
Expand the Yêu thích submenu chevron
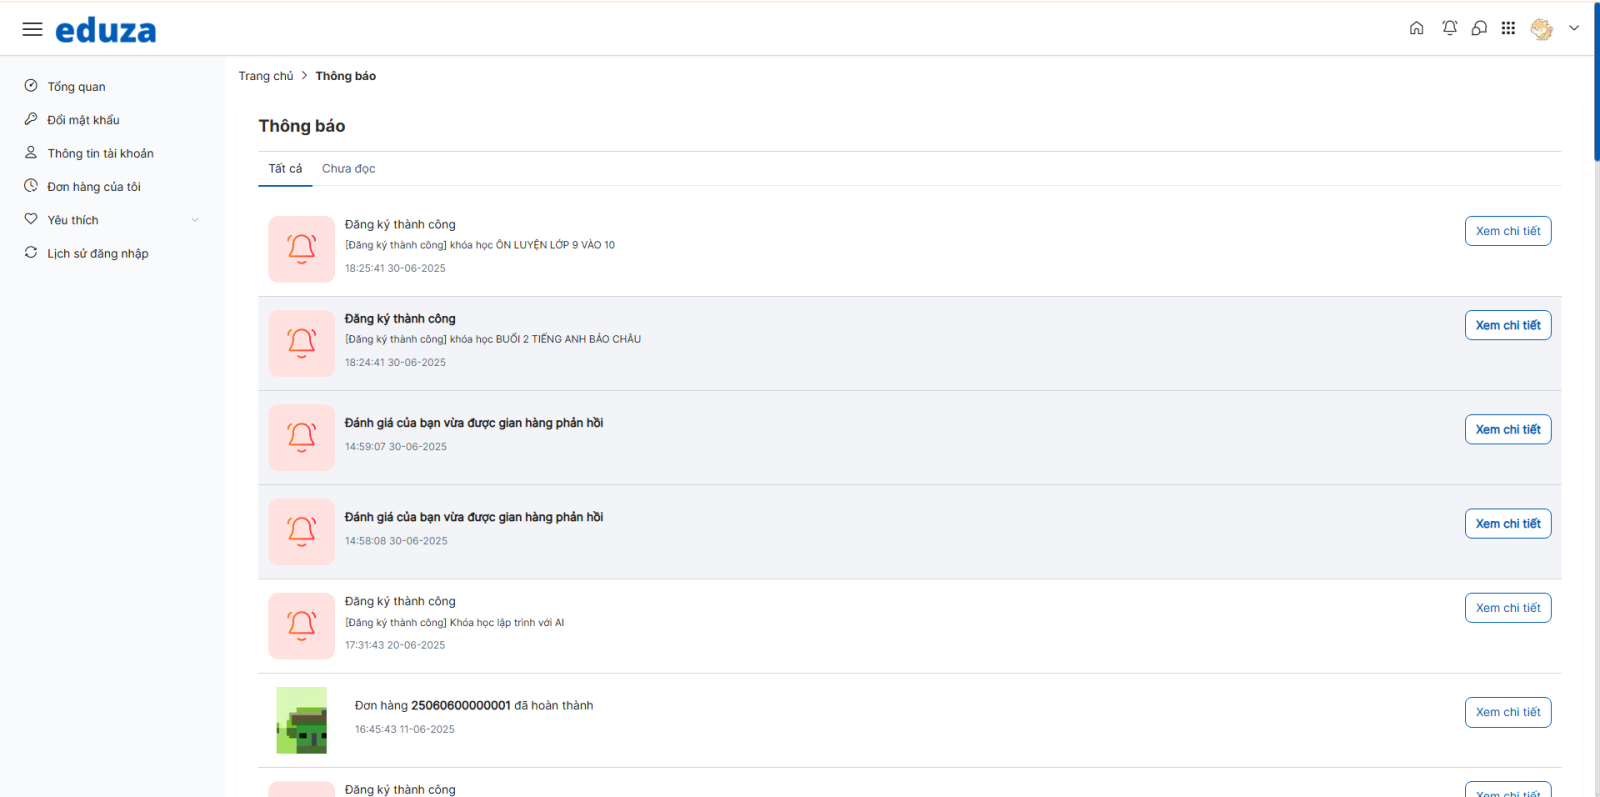click(x=195, y=220)
